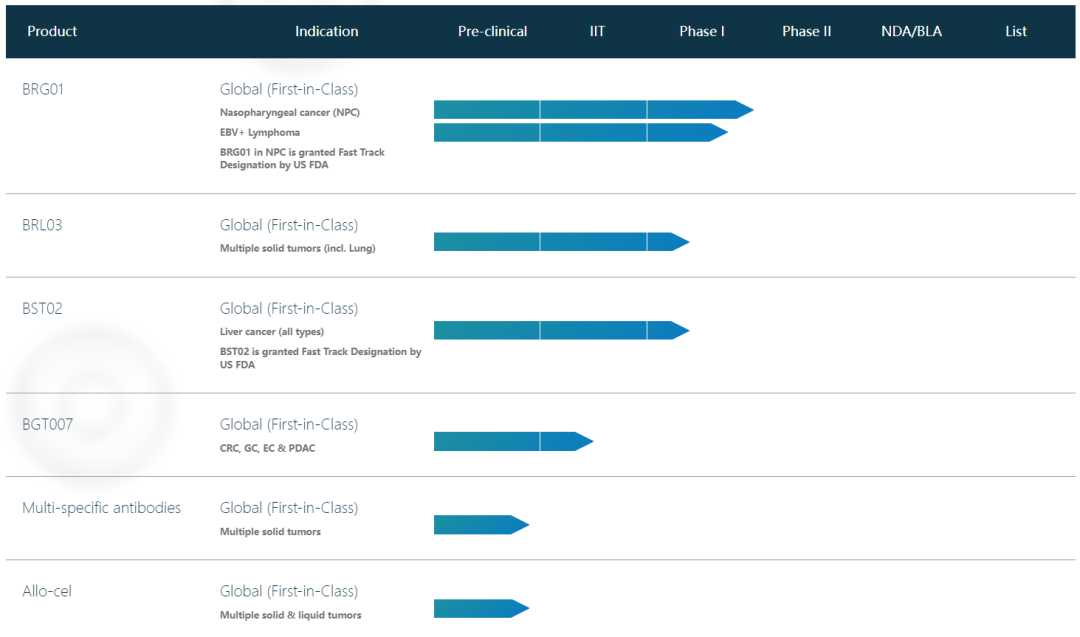
Task: Click the Allo-cel pre-clinical progress bar
Action: point(480,608)
